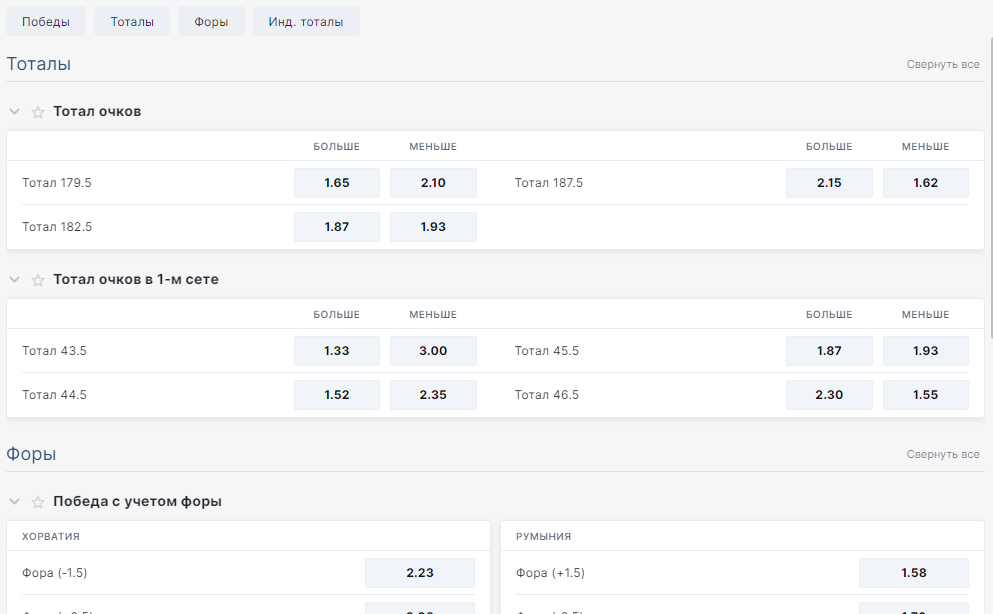993x614 pixels.
Task: Click the Тотал 179.5 row label
Action: pyautogui.click(x=57, y=183)
